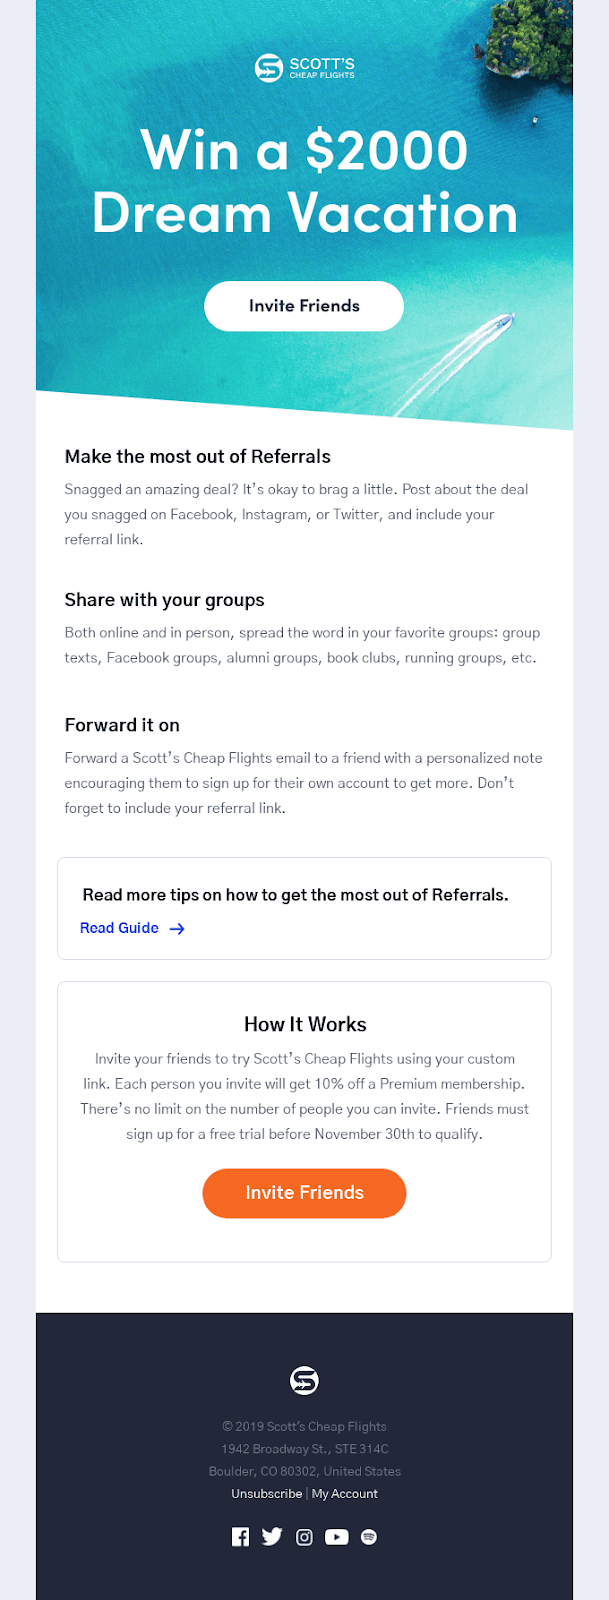Image resolution: width=609 pixels, height=1600 pixels.
Task: Click the Win a $2000 Dream Vacation headline
Action: [x=304, y=182]
